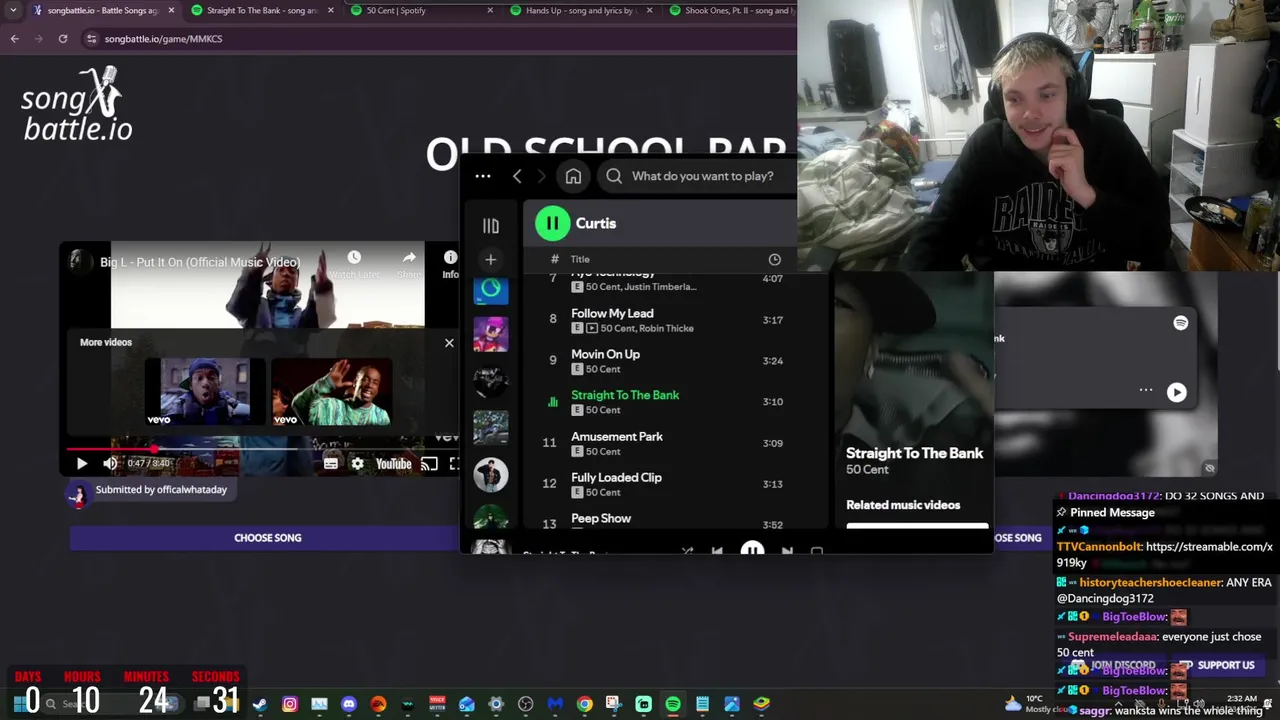Open first vevo suggested video thumbnail
Screen dimensions: 1280x720
pyautogui.click(x=205, y=392)
